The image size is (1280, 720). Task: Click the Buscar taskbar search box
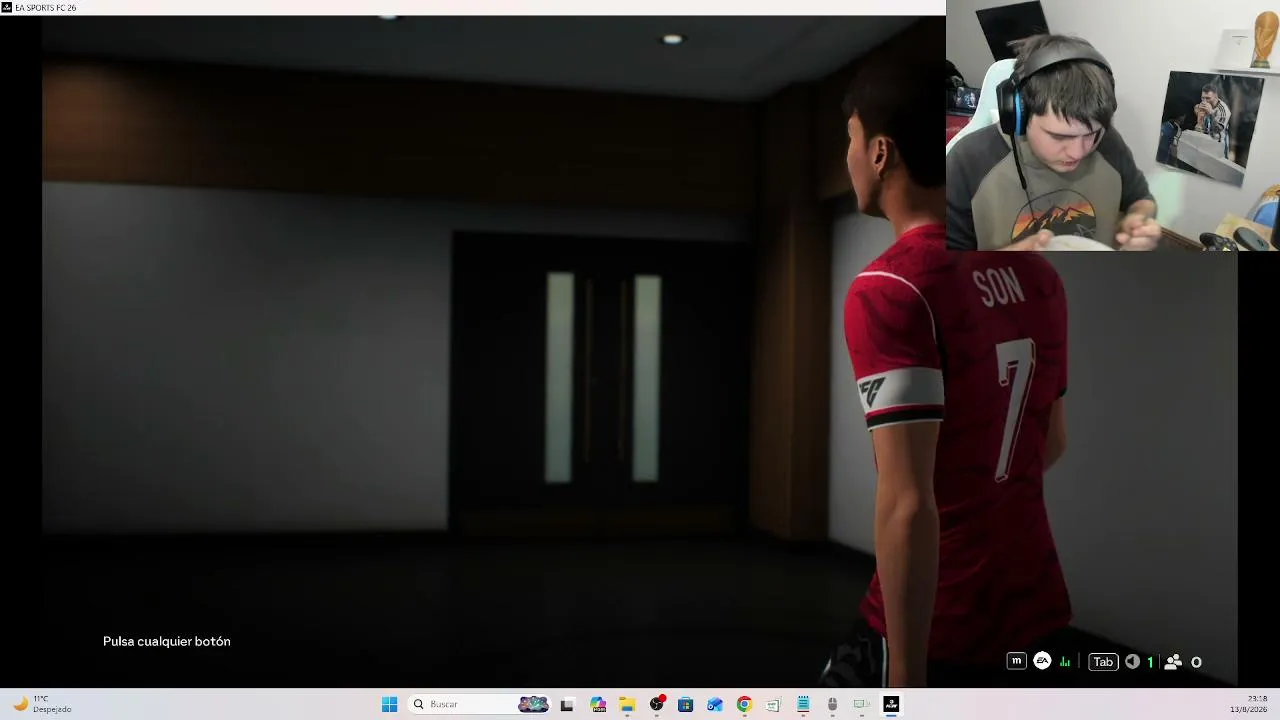coord(480,704)
